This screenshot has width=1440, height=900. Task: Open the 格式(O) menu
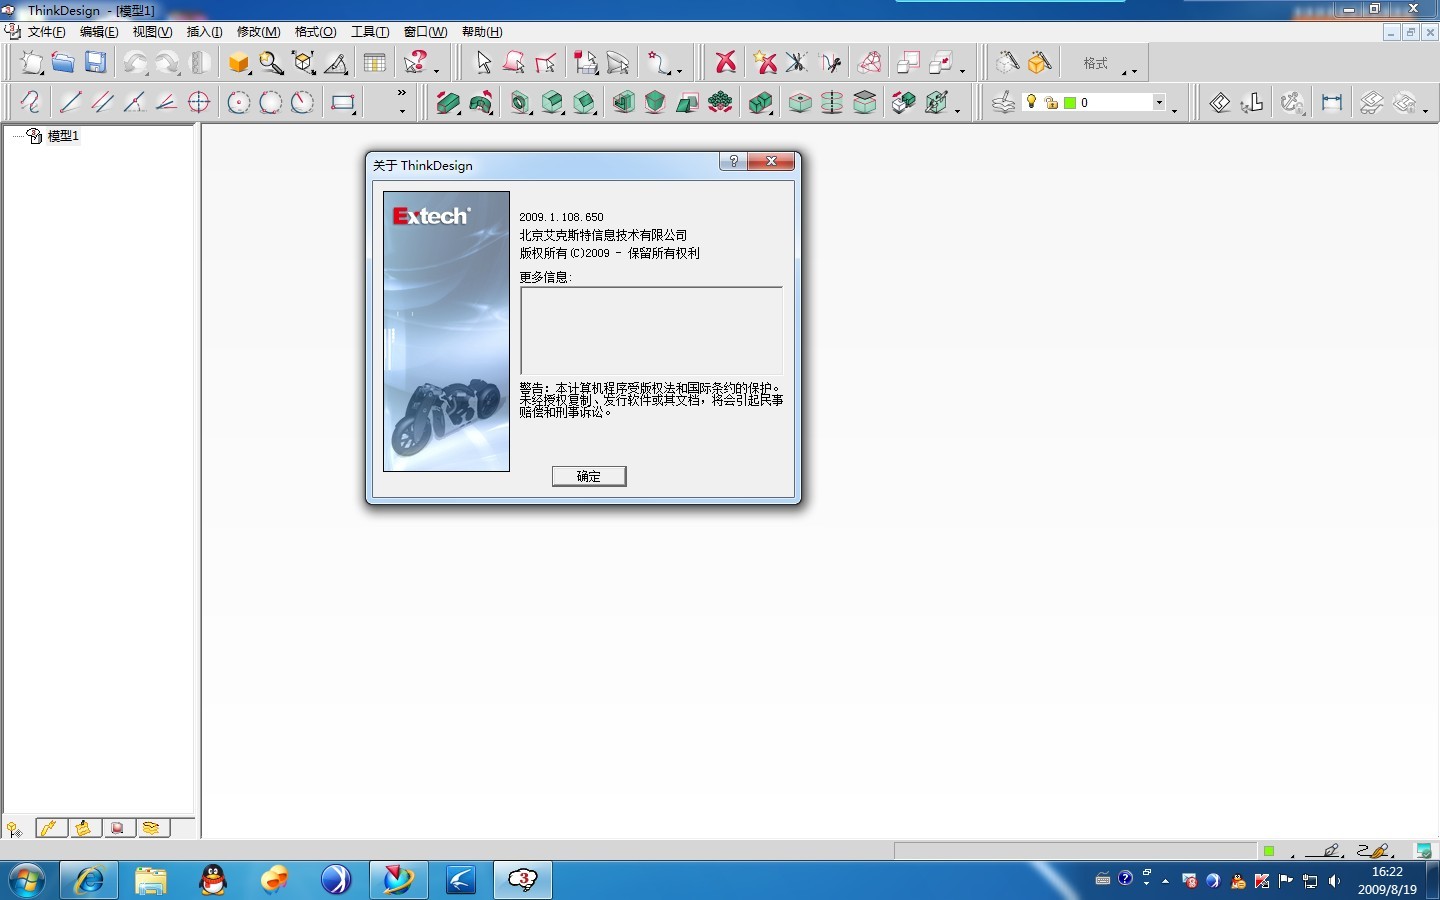[x=315, y=32]
